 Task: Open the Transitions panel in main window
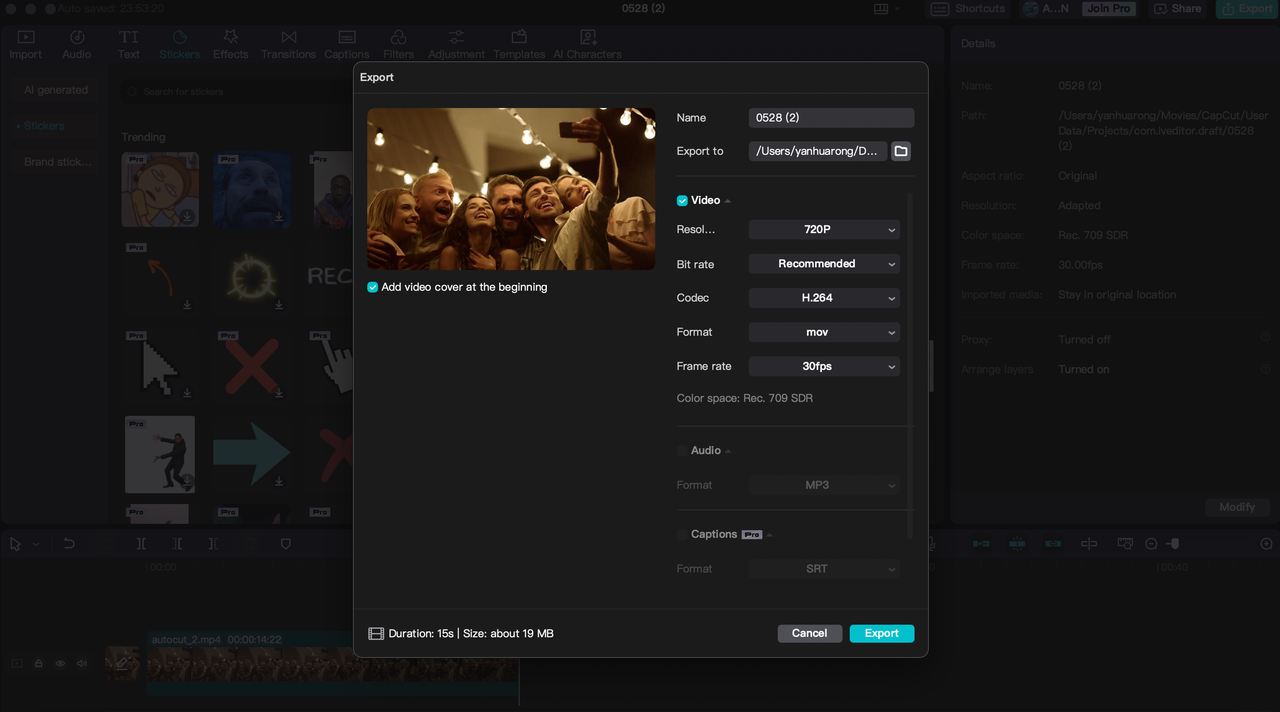[x=289, y=45]
